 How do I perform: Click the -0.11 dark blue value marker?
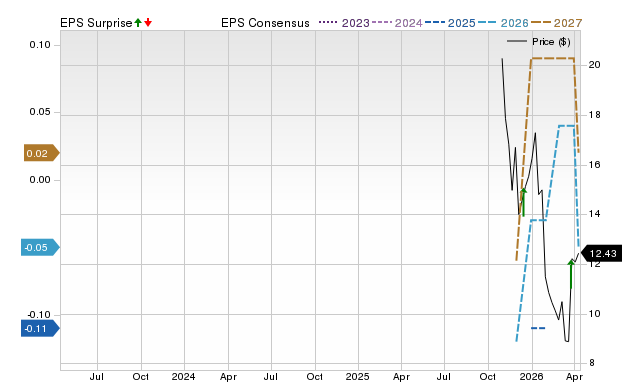click(x=40, y=329)
